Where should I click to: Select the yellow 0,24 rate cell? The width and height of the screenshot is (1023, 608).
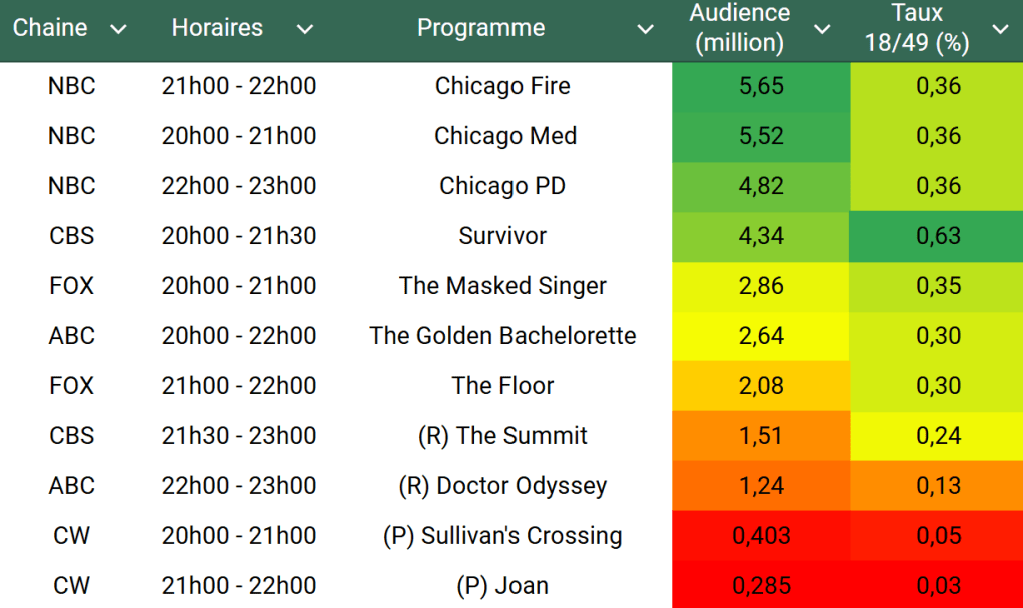938,436
